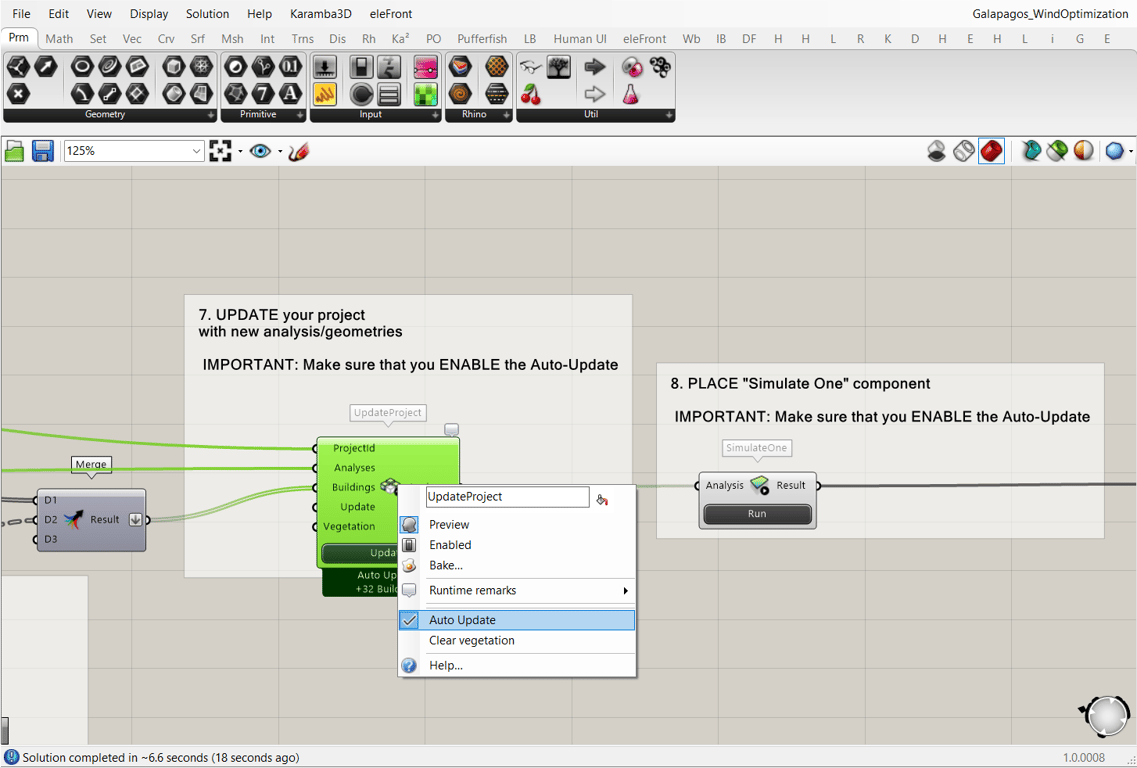Select the glasses icon in Util panel
Screen dimensions: 1137x768
(x=532, y=67)
